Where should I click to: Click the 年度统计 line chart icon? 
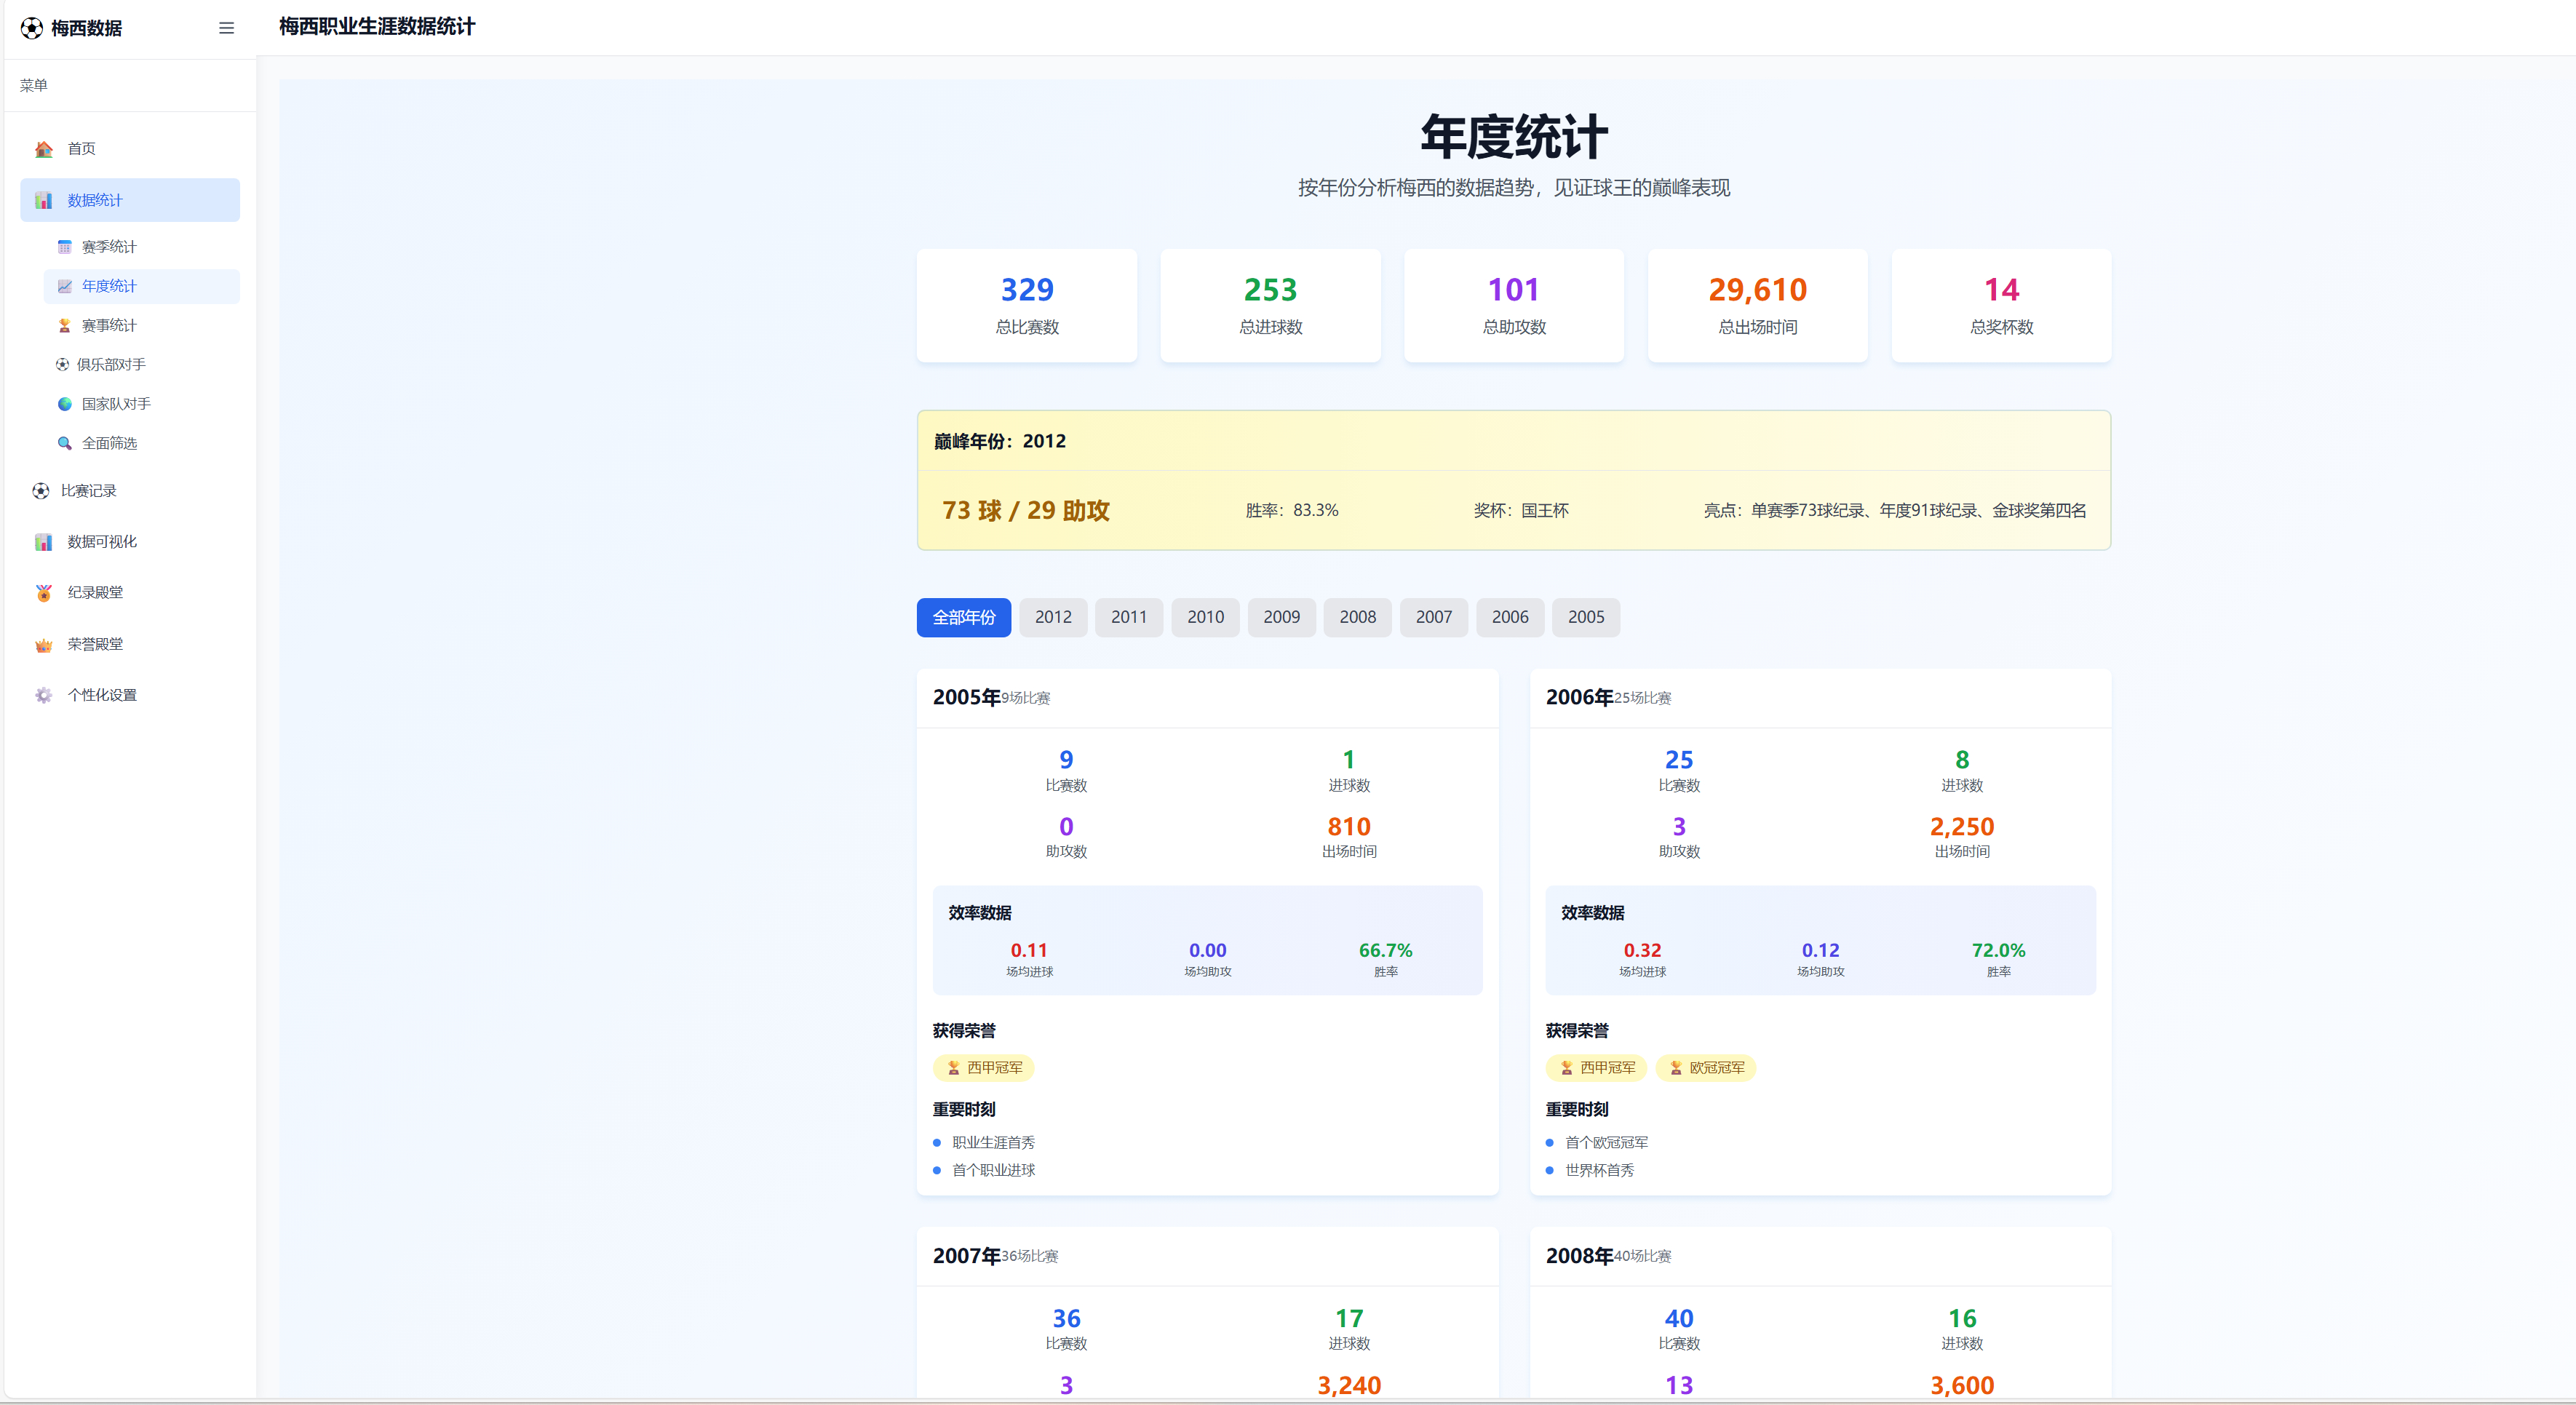65,286
